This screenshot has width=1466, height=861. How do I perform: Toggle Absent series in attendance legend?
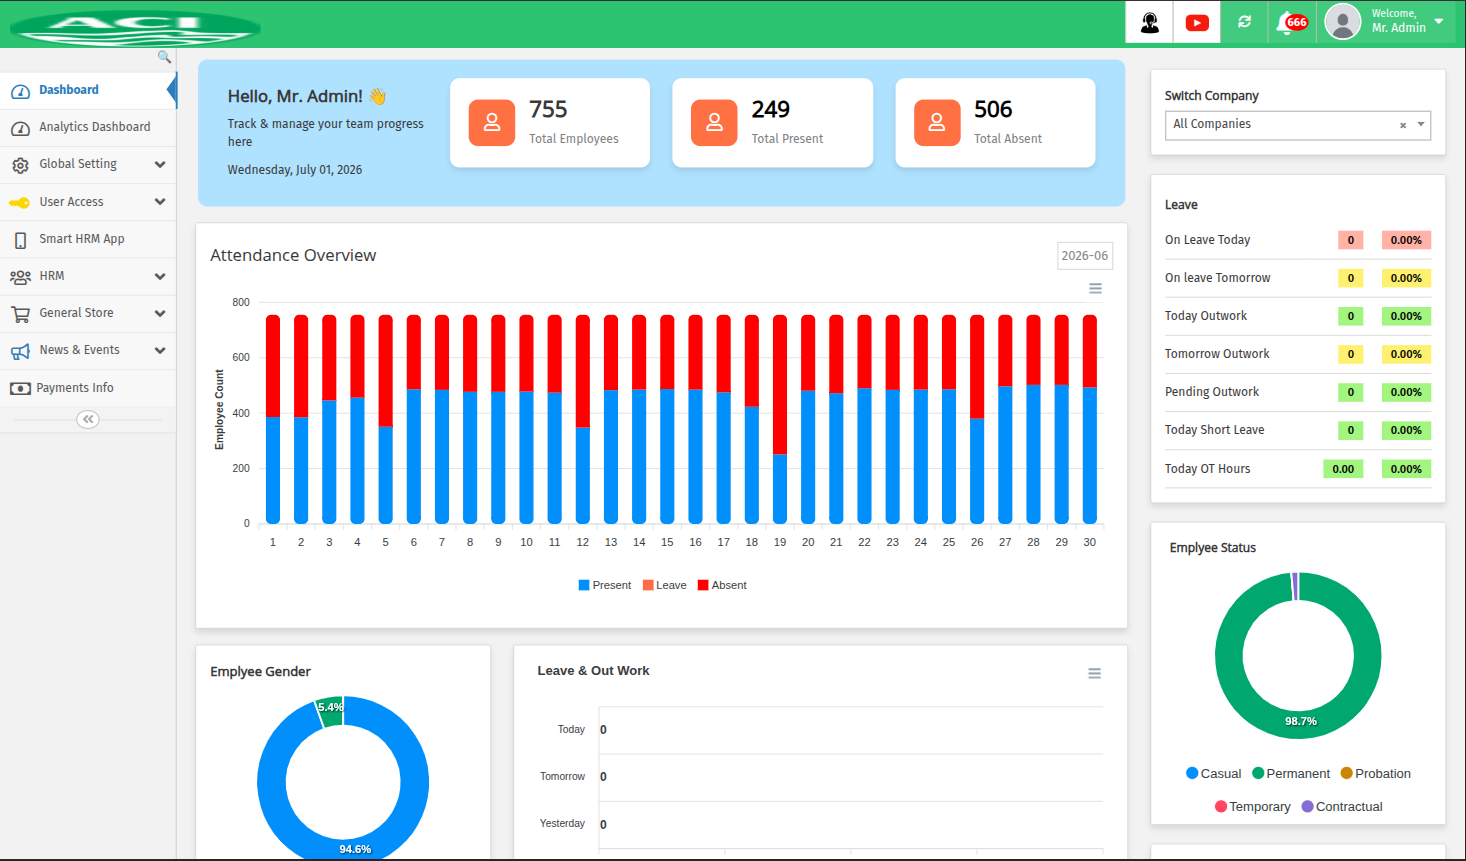pos(722,585)
